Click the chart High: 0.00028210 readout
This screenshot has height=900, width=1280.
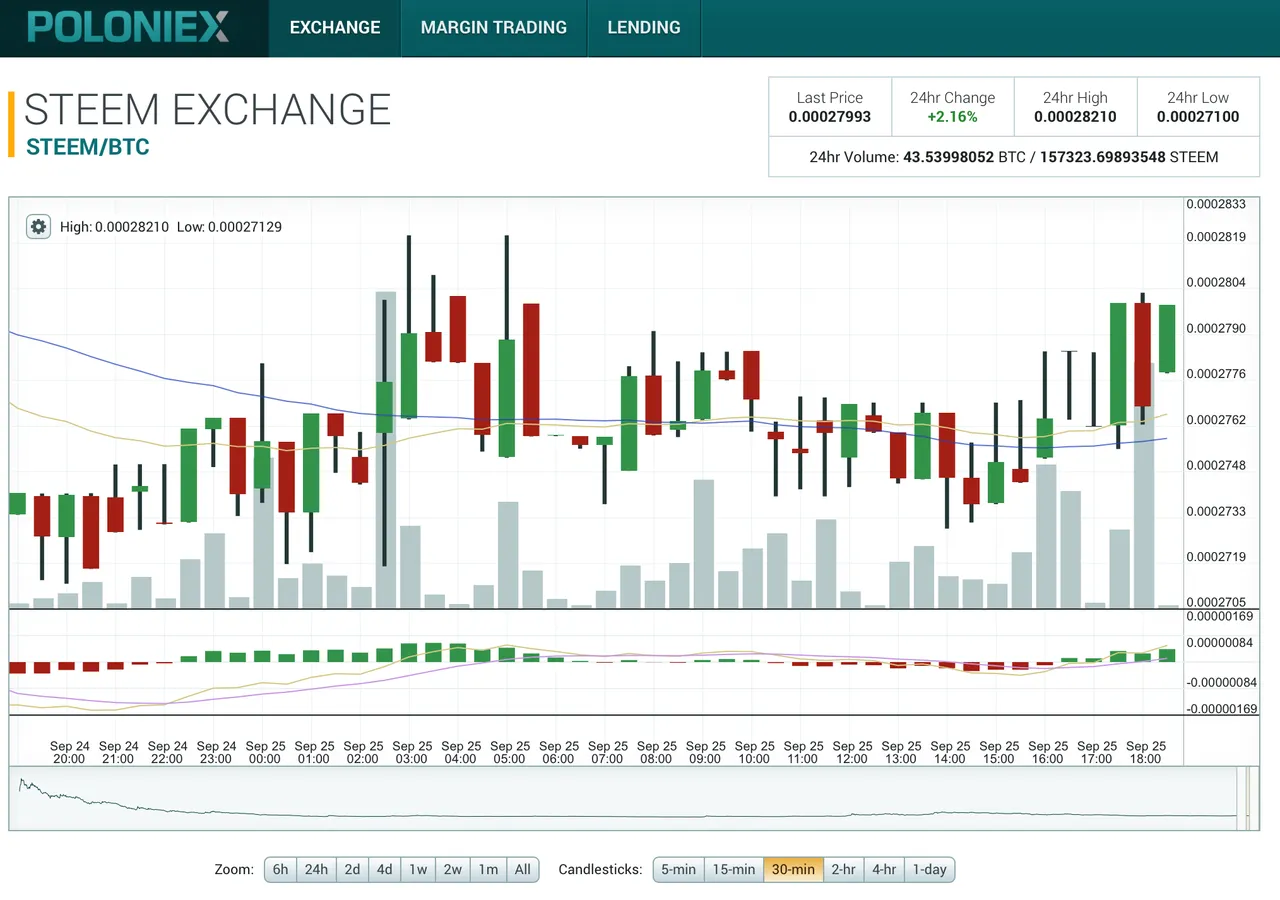pyautogui.click(x=114, y=227)
